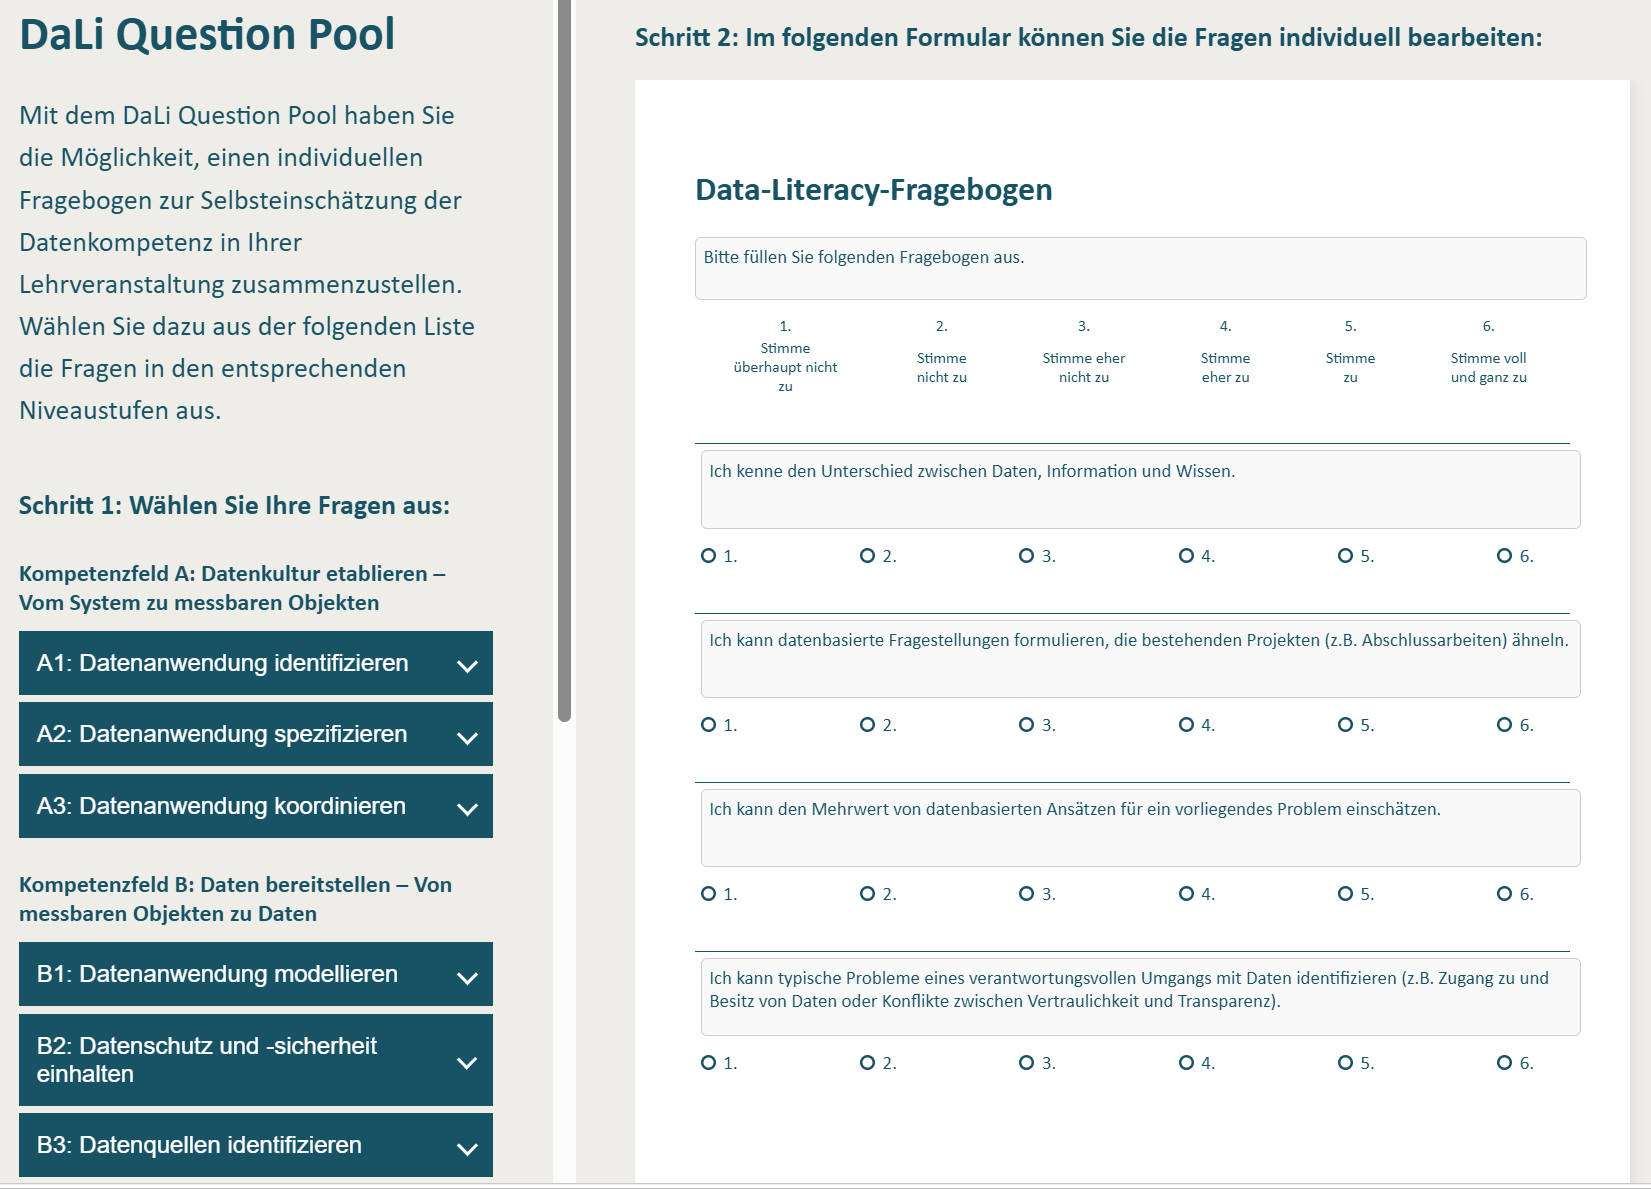Pick option 6 for Fragestellungen formulieren question

click(1505, 725)
